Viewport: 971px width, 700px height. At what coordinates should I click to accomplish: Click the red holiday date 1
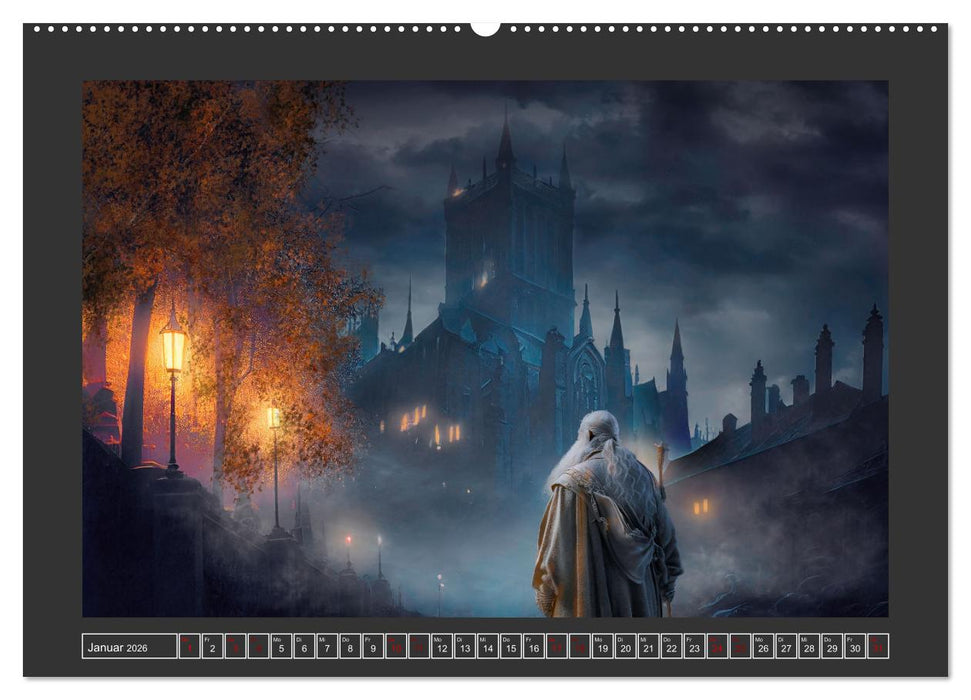(x=189, y=646)
